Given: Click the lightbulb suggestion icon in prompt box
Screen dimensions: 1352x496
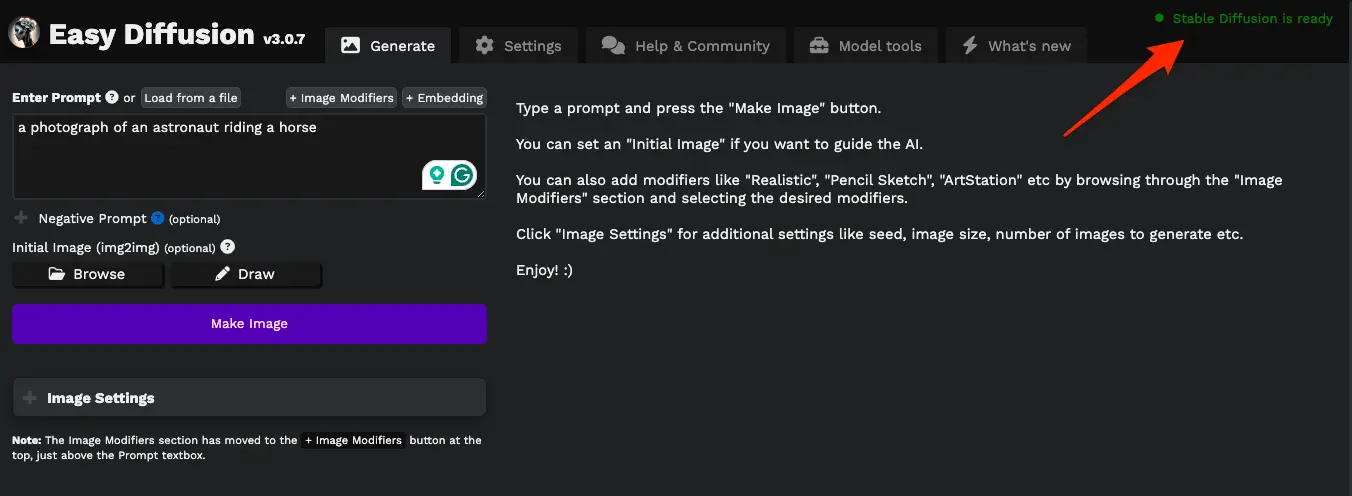Looking at the screenshot, I should click(436, 176).
